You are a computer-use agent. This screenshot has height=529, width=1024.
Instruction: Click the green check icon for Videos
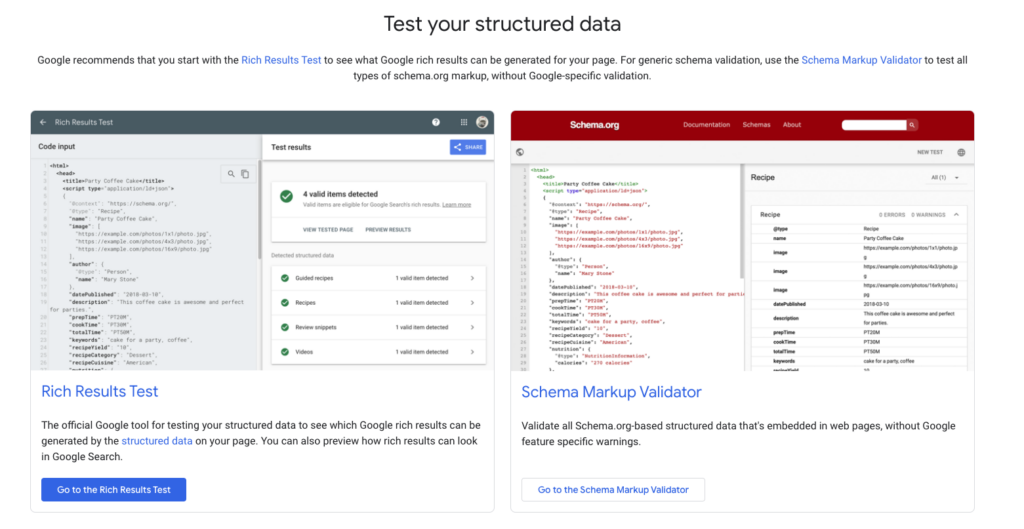[285, 352]
